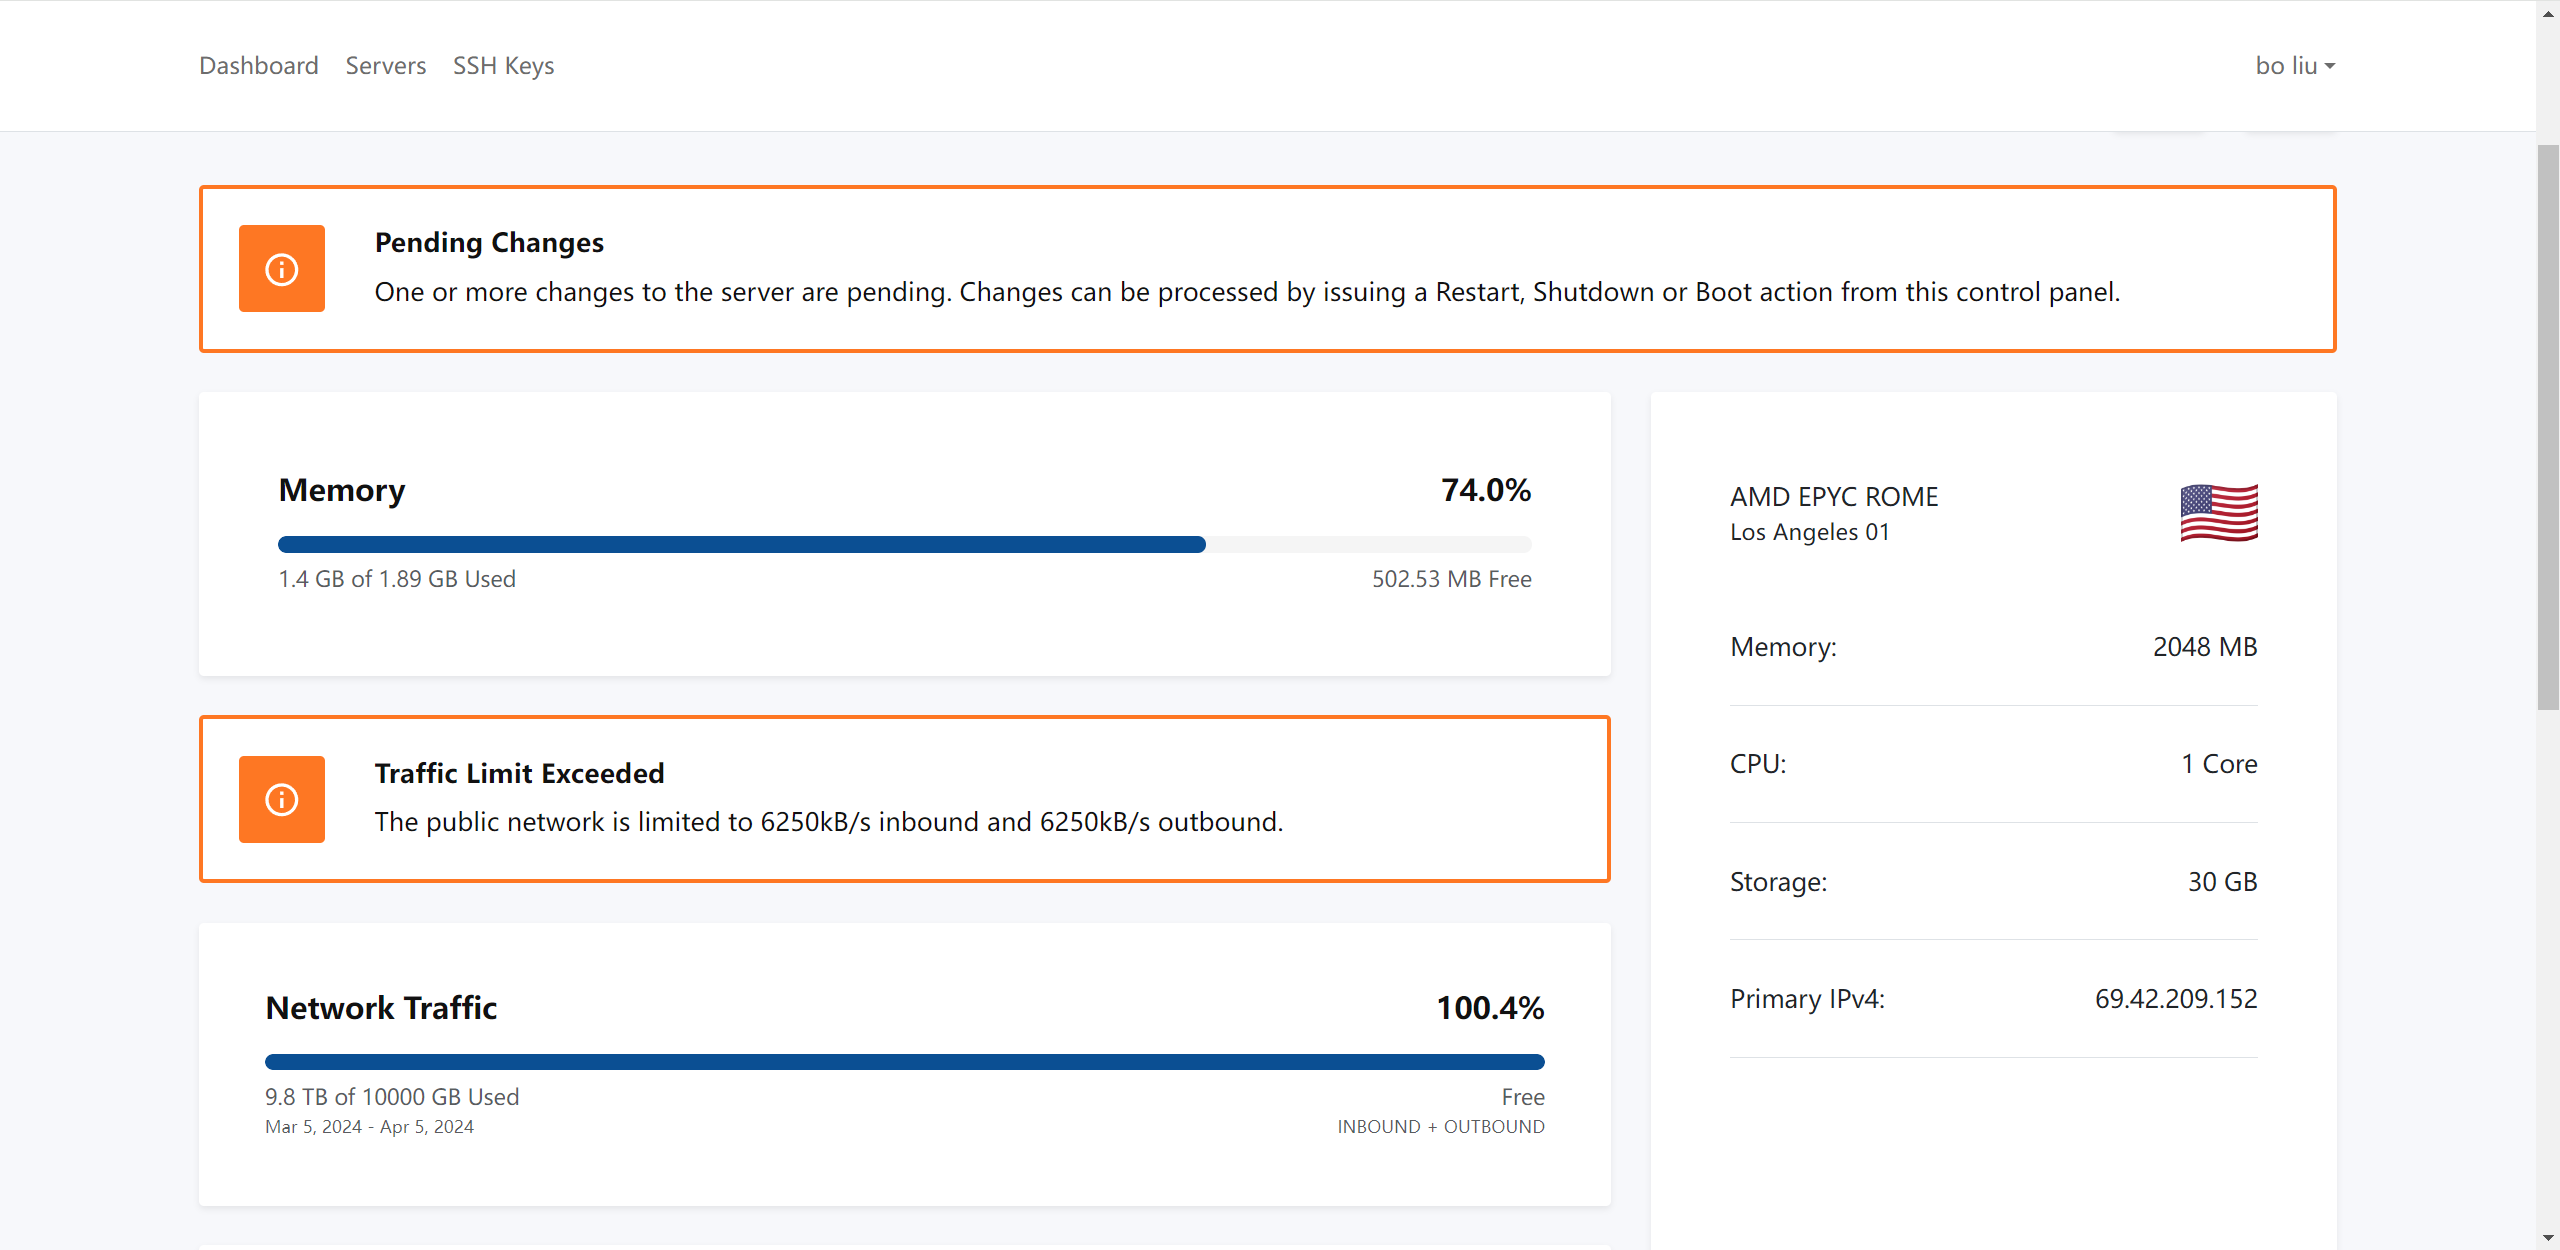Navigate to SSH Keys page
The image size is (2560, 1250).
click(503, 66)
